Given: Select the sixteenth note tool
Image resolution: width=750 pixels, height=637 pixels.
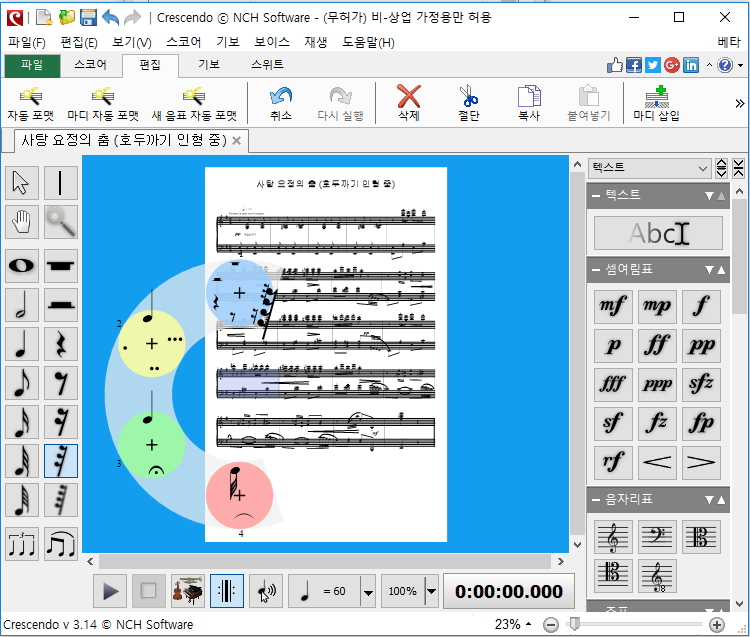Looking at the screenshot, I should (22, 422).
